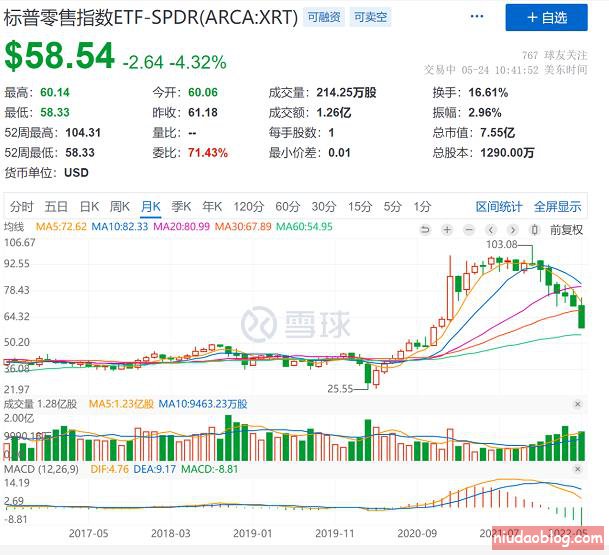
Task: Click the MA20:80.99 moving average label
Action: click(182, 226)
